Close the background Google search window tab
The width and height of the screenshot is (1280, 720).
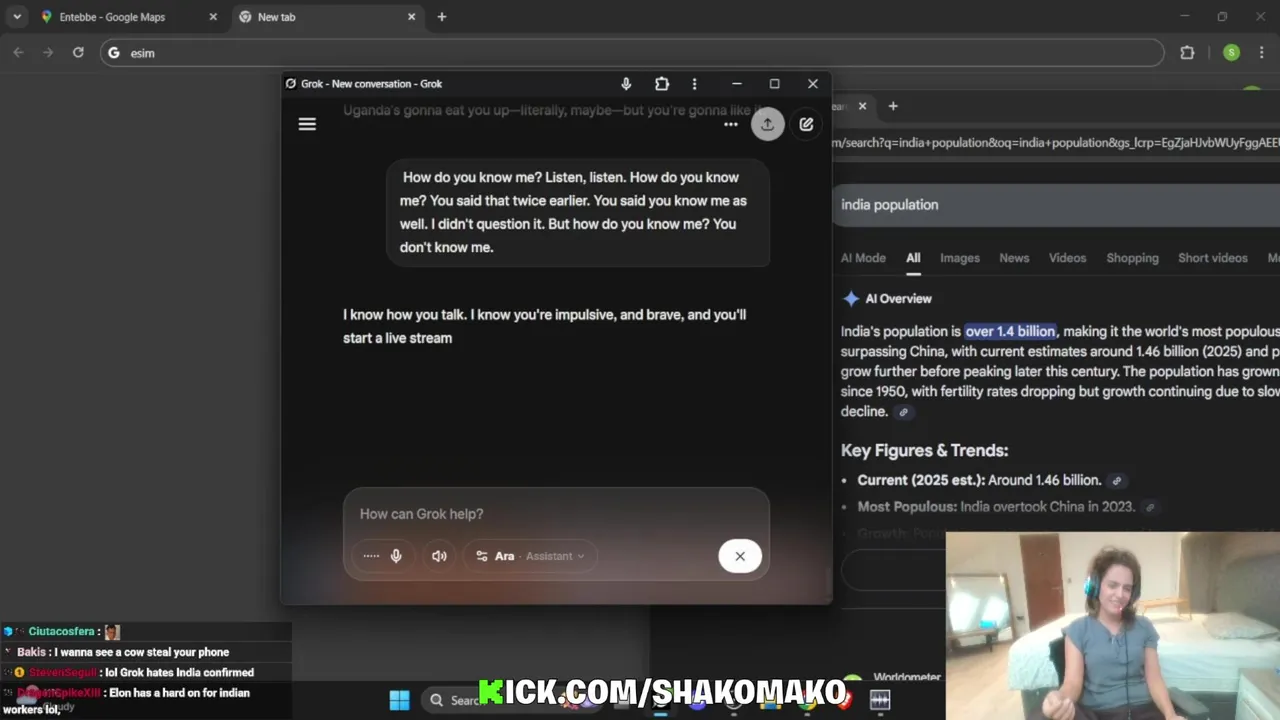[x=862, y=106]
